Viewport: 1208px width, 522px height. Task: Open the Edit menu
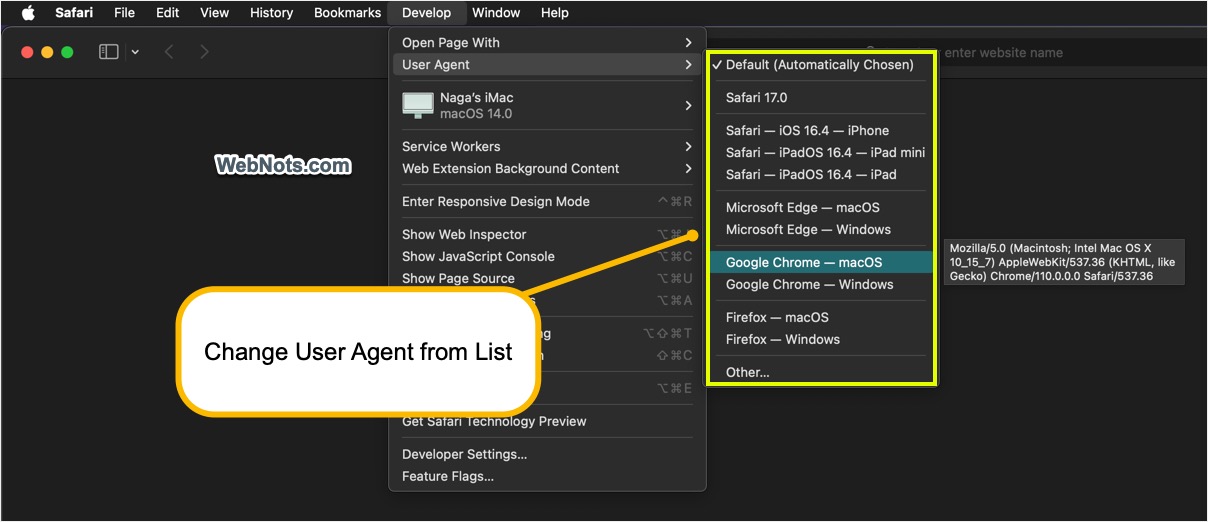pyautogui.click(x=168, y=13)
